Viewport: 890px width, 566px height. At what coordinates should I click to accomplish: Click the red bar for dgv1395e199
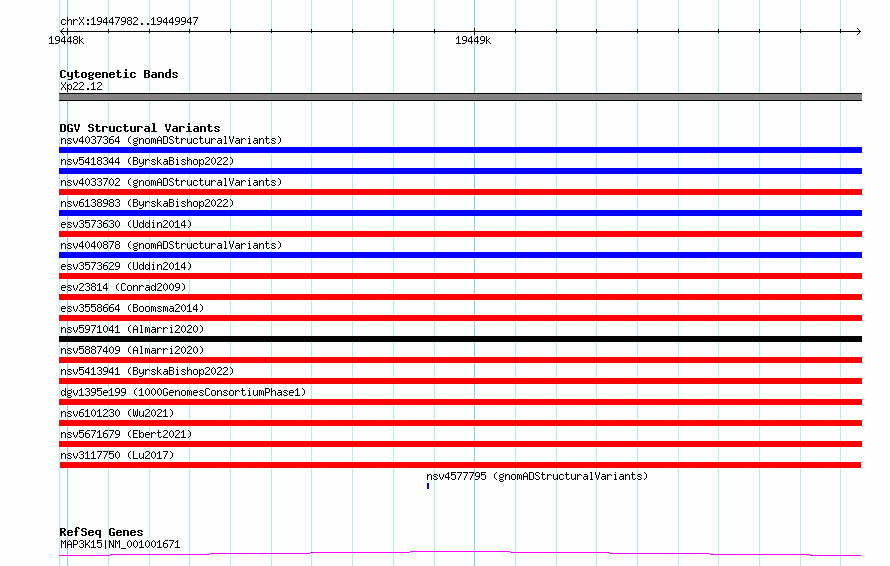pyautogui.click(x=460, y=402)
